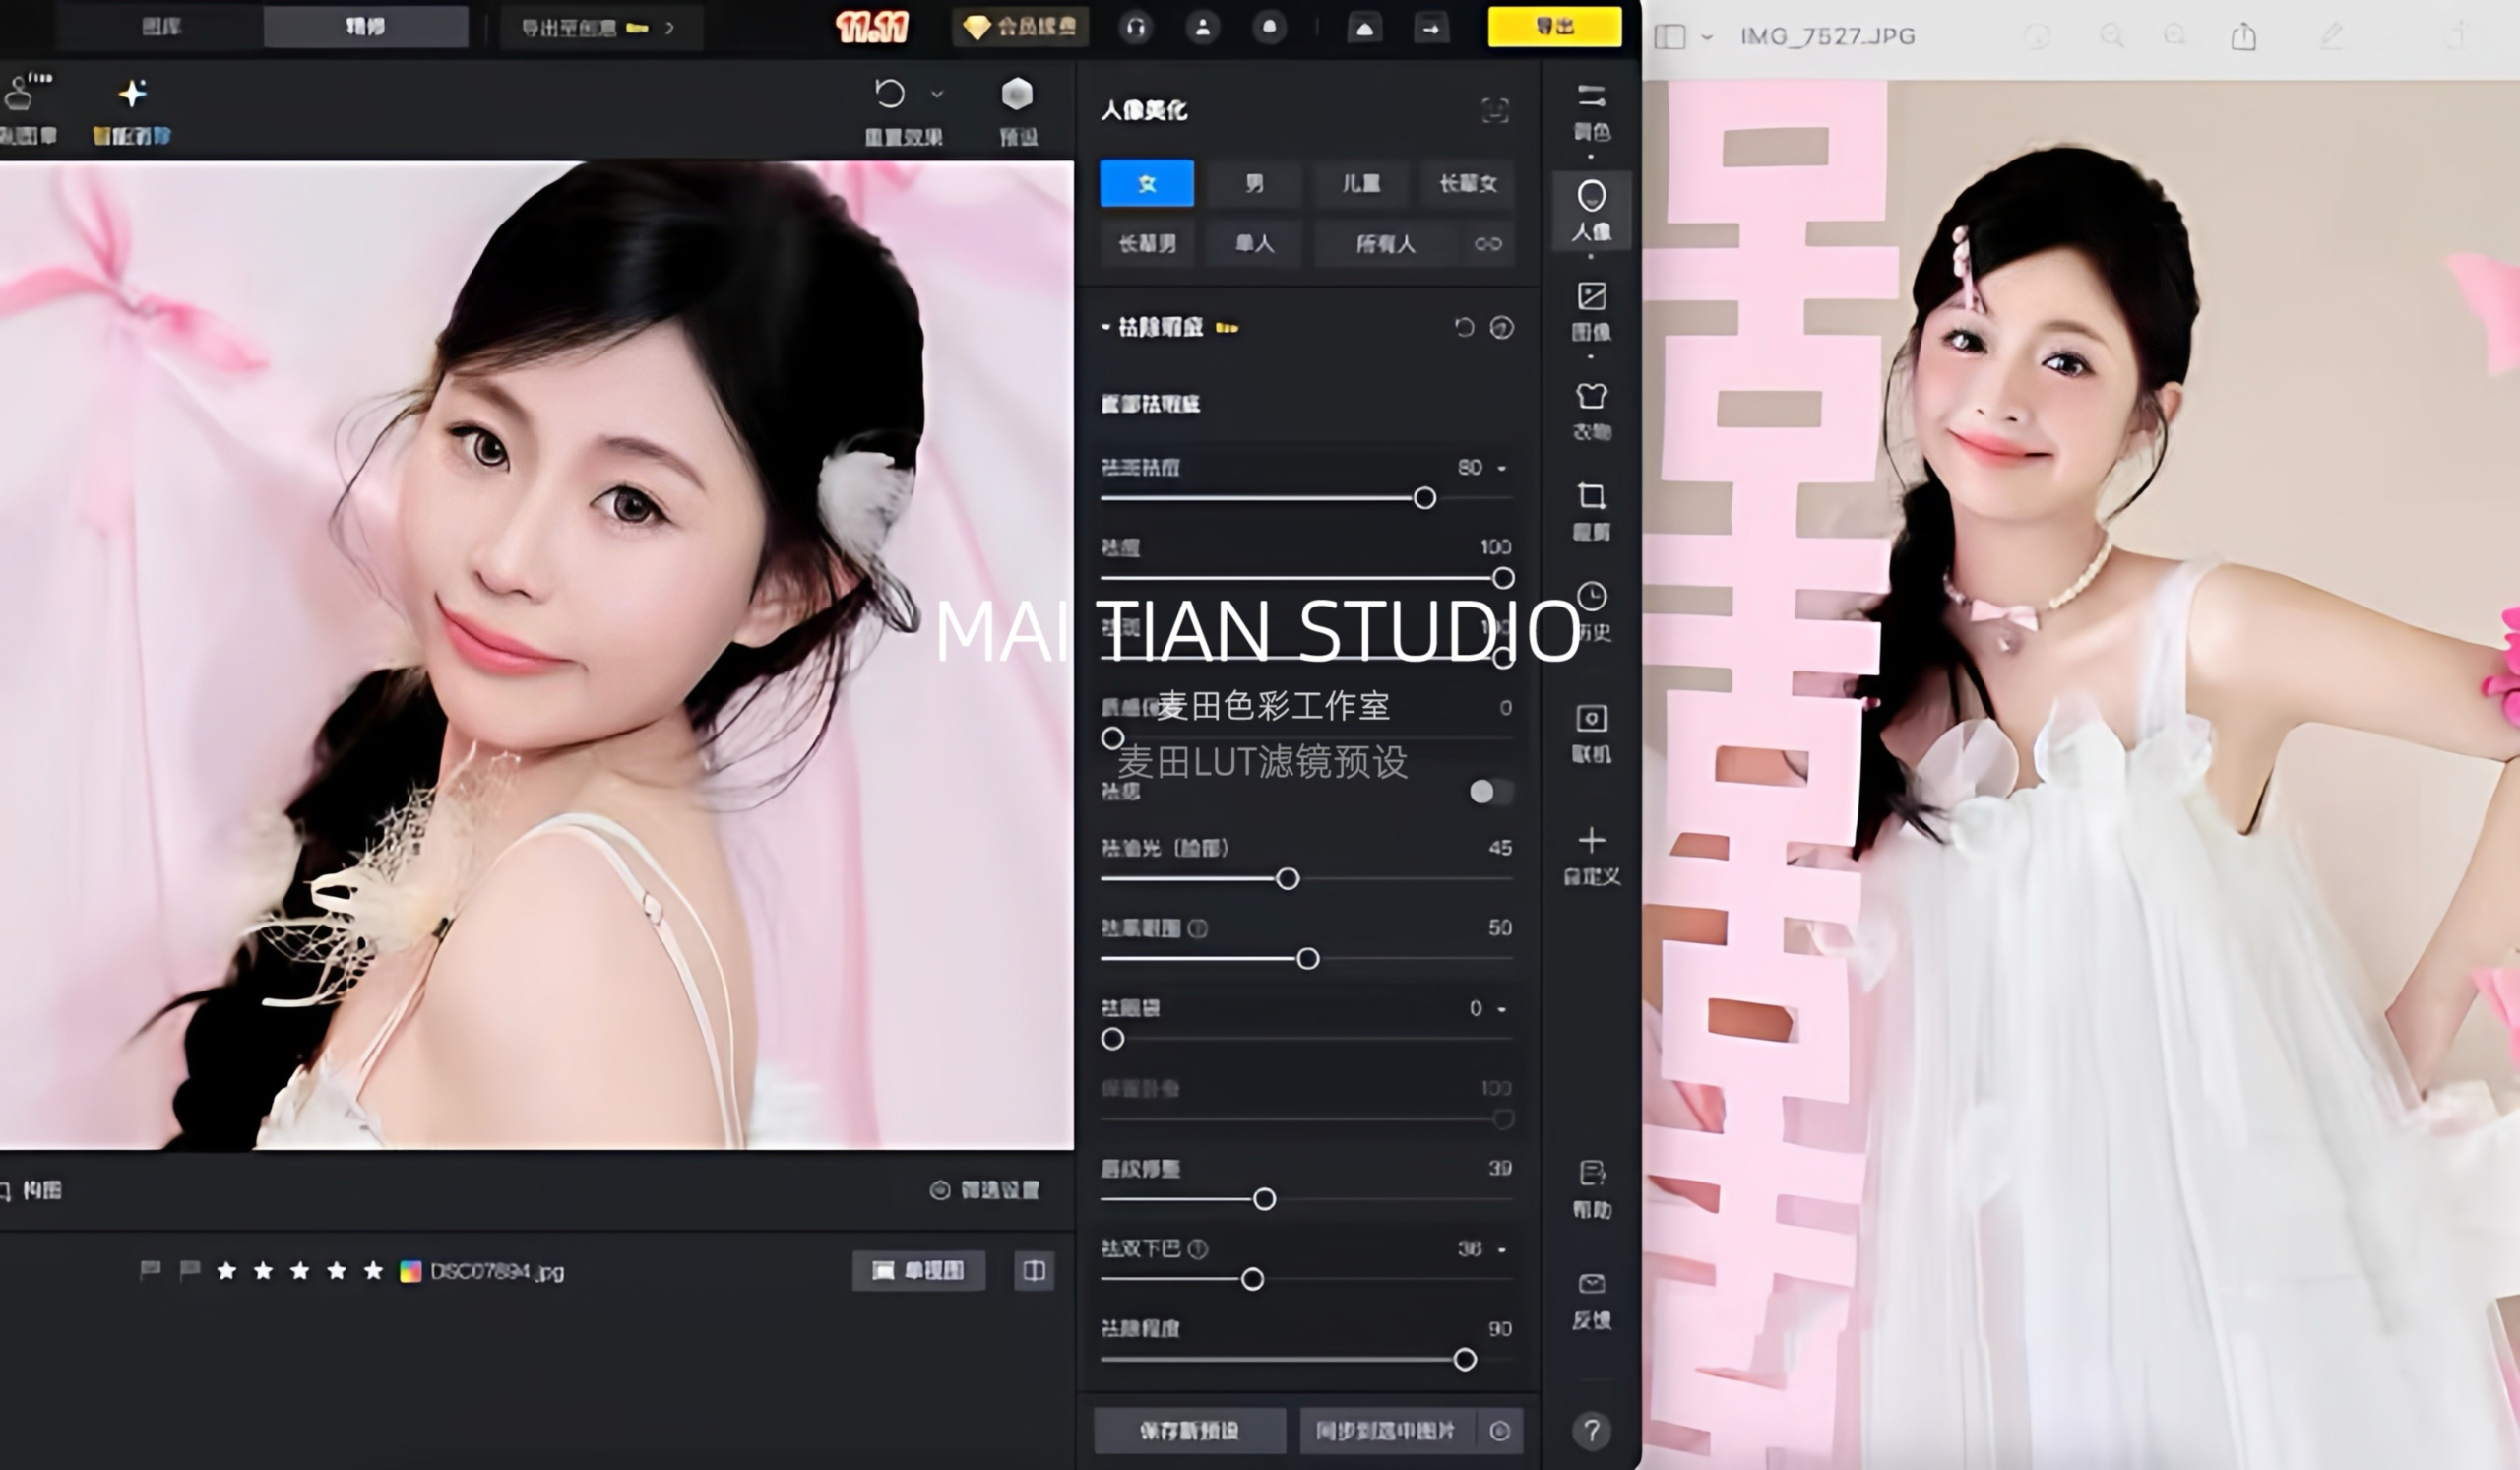The width and height of the screenshot is (2520, 1470).
Task: Click 保存新预设 button
Action: (1189, 1431)
